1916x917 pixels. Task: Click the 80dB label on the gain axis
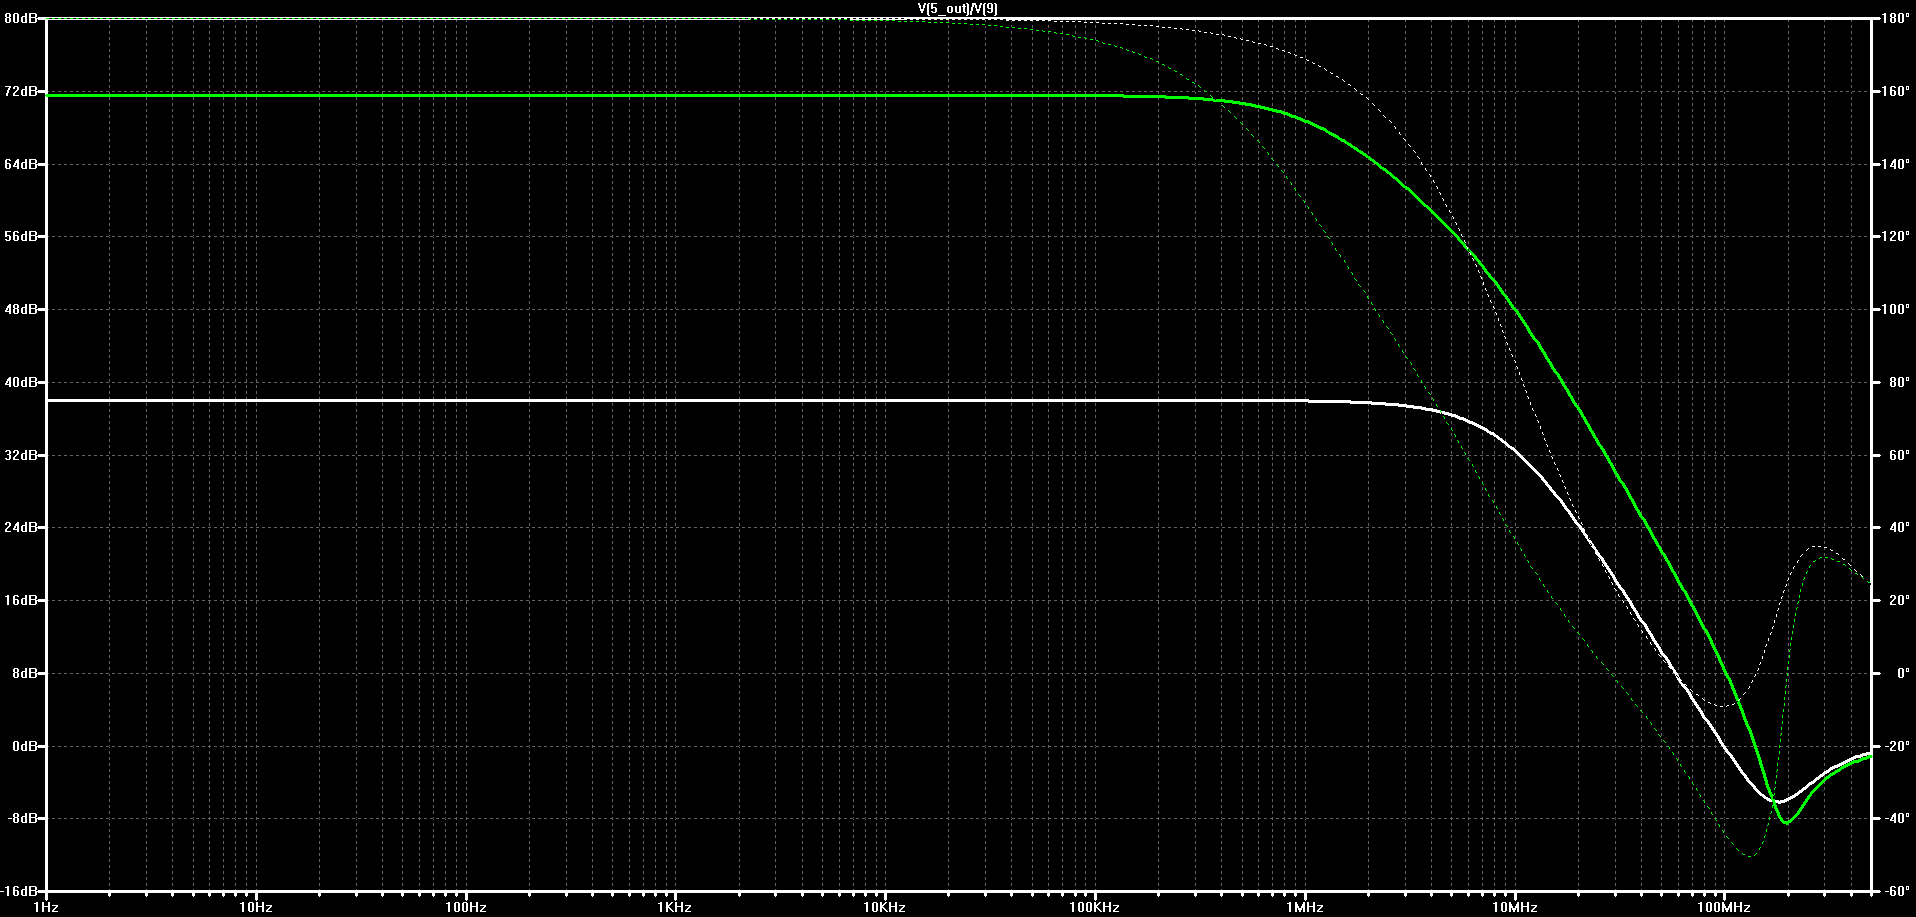click(x=21, y=19)
